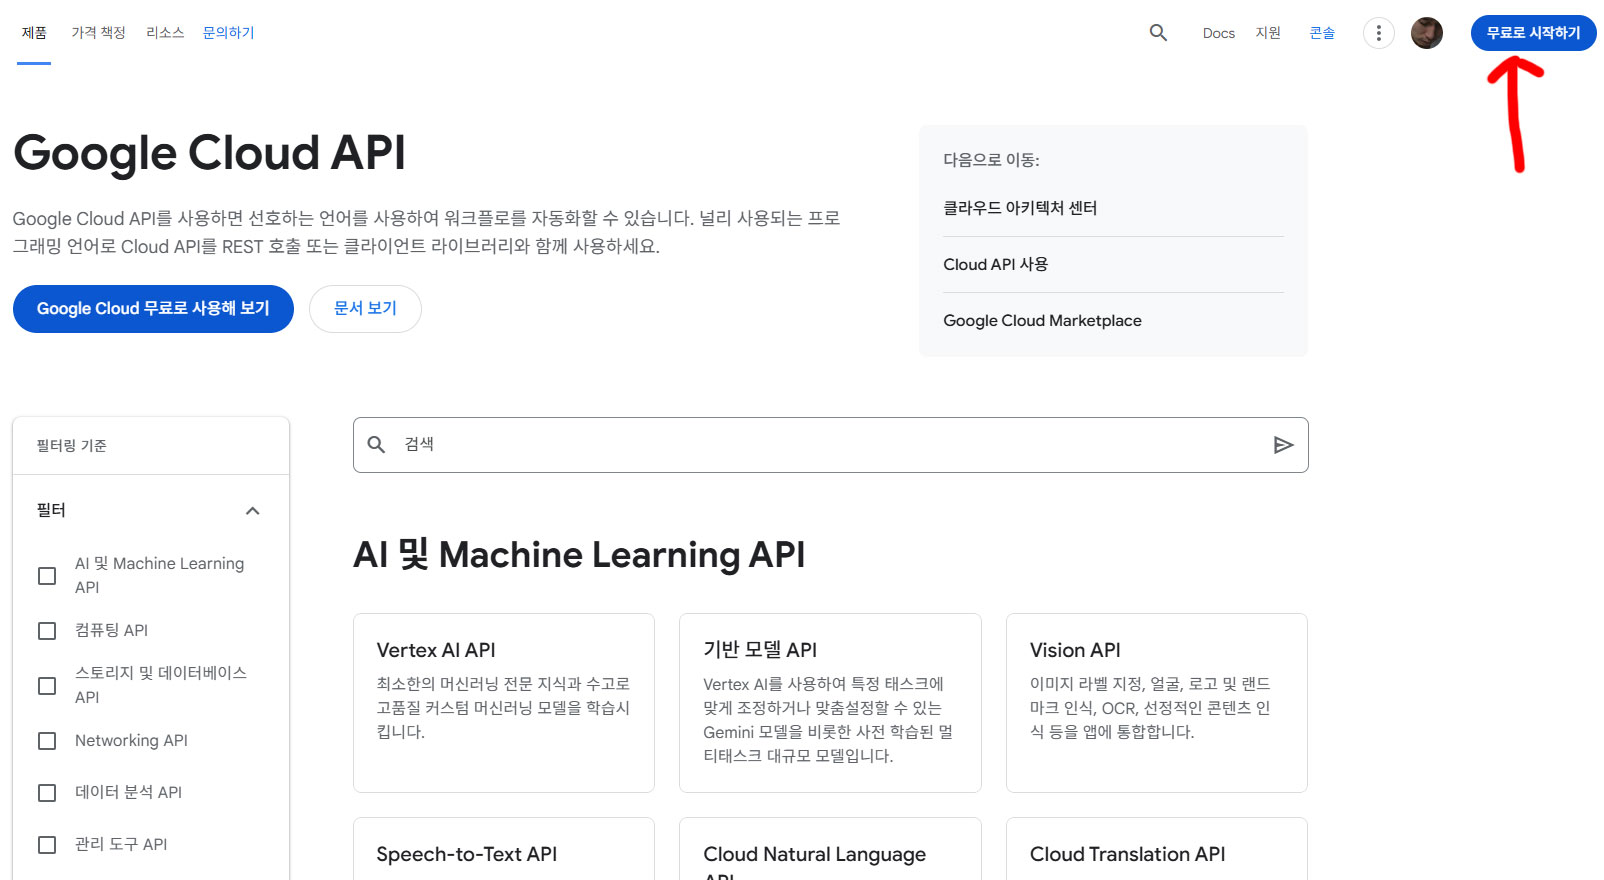Open the 가격 책정 tab
Image resolution: width=1604 pixels, height=880 pixels.
click(x=98, y=33)
